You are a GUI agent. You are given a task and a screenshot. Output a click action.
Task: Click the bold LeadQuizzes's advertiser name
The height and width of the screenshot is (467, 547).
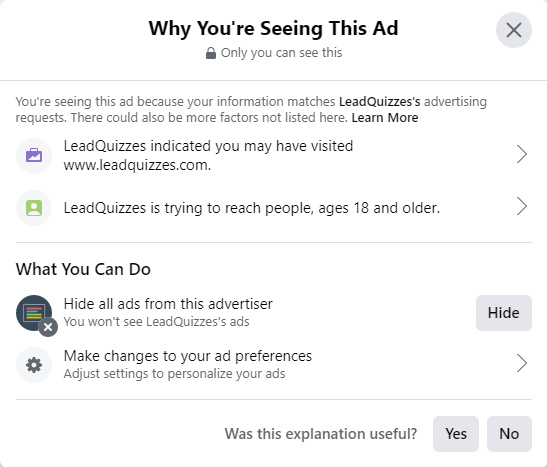coord(380,102)
